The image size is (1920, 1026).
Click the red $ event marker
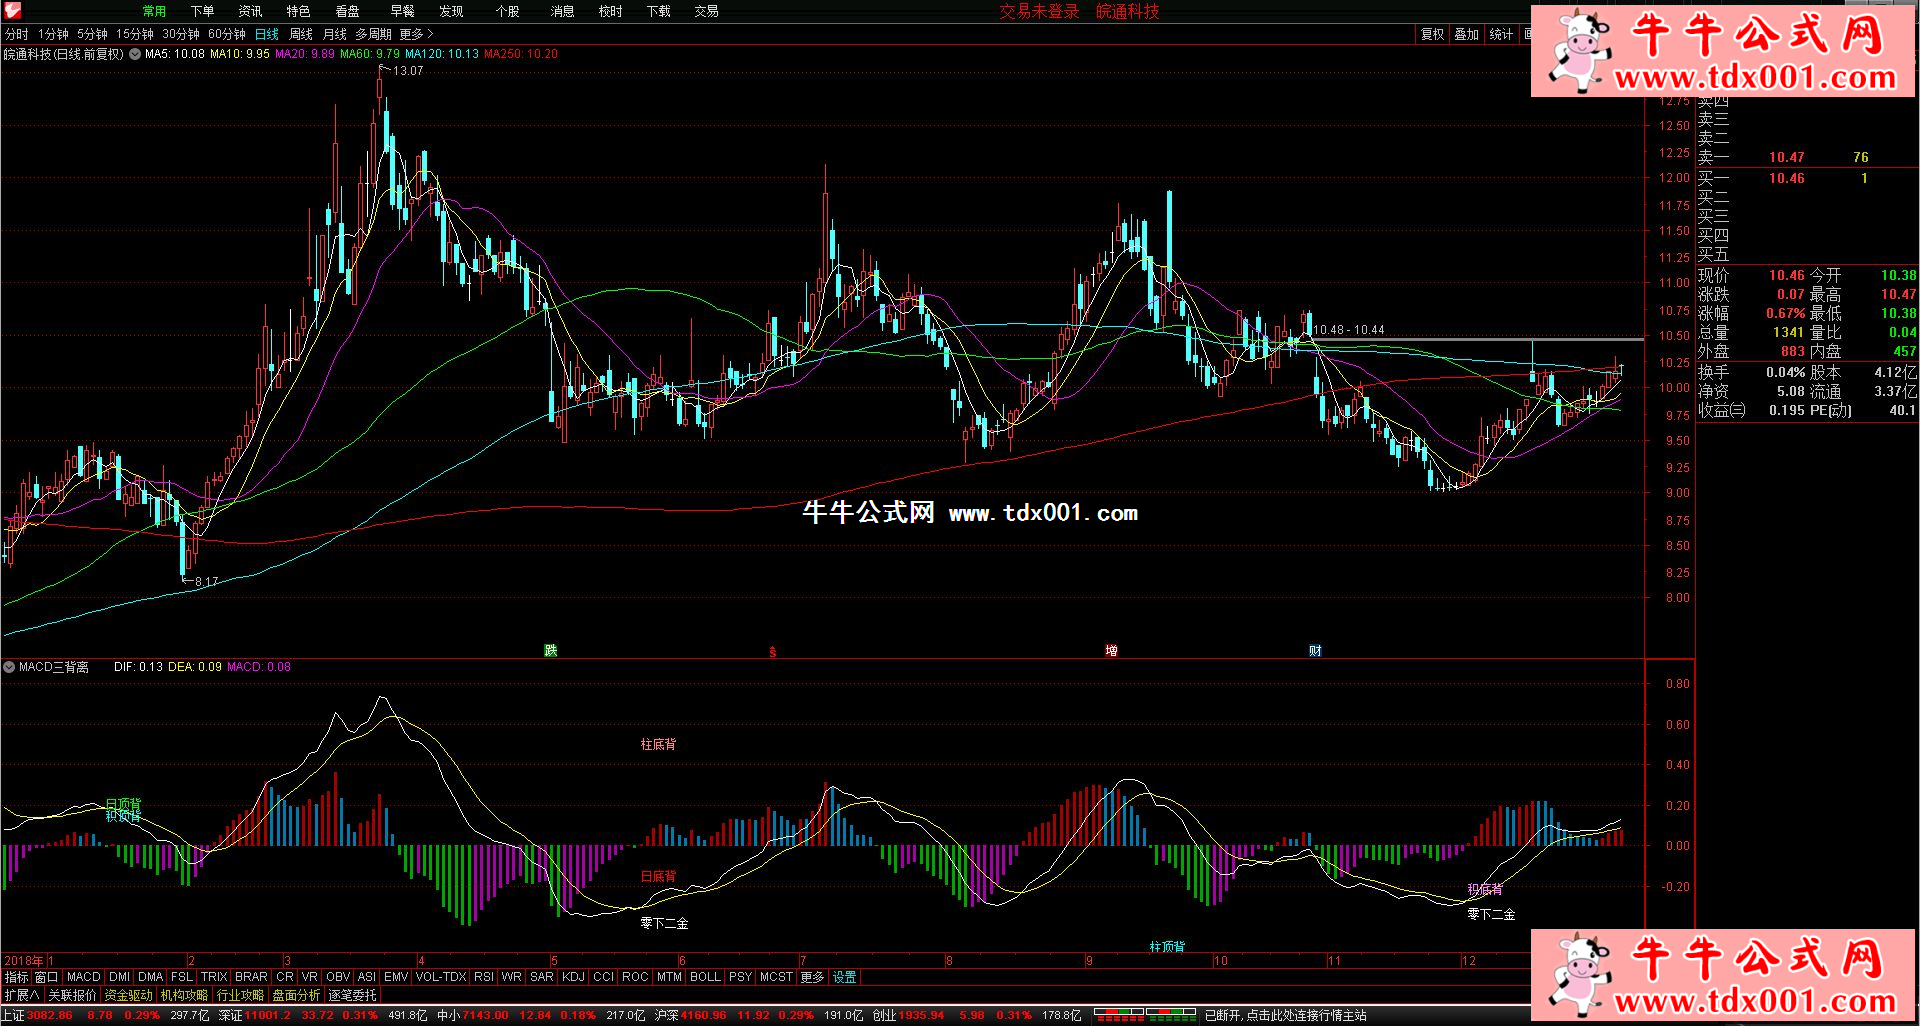[772, 652]
